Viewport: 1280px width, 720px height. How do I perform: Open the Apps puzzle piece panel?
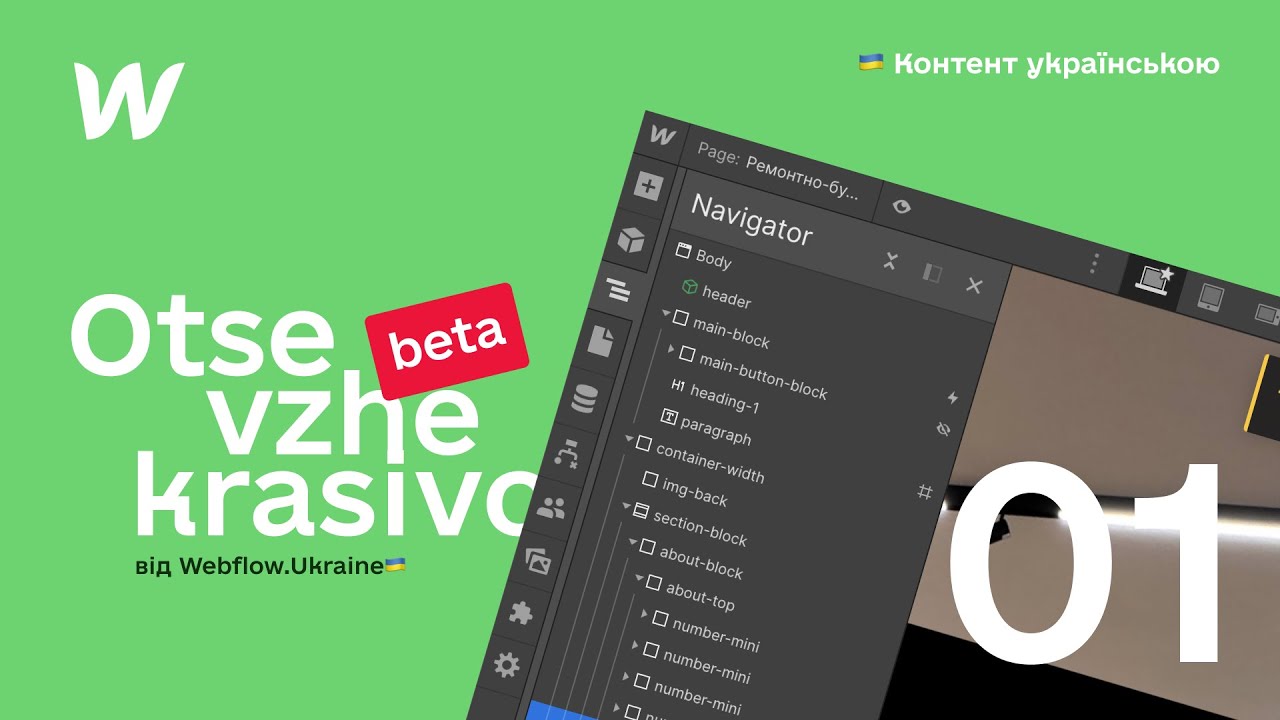pyautogui.click(x=521, y=613)
